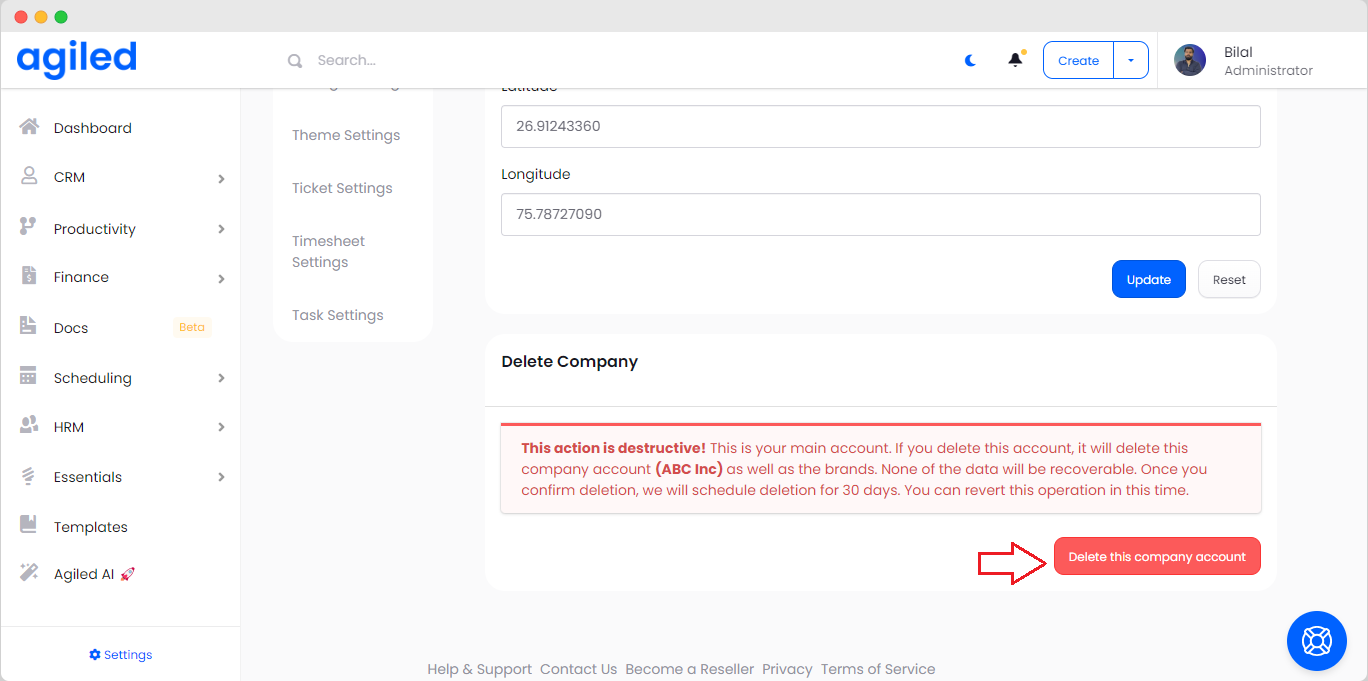This screenshot has width=1368, height=681.
Task: Expand the CRM submenu chevron
Action: coord(221,178)
